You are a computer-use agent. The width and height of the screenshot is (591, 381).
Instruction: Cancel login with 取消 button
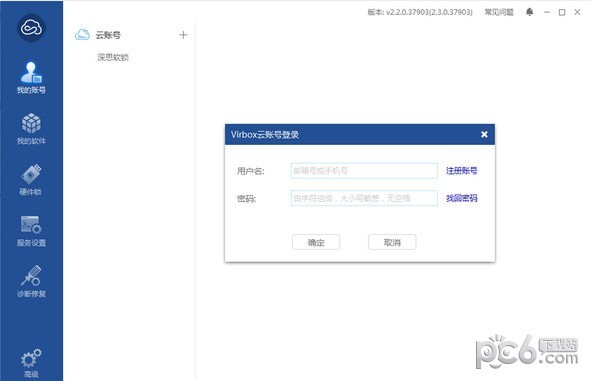[x=392, y=242]
